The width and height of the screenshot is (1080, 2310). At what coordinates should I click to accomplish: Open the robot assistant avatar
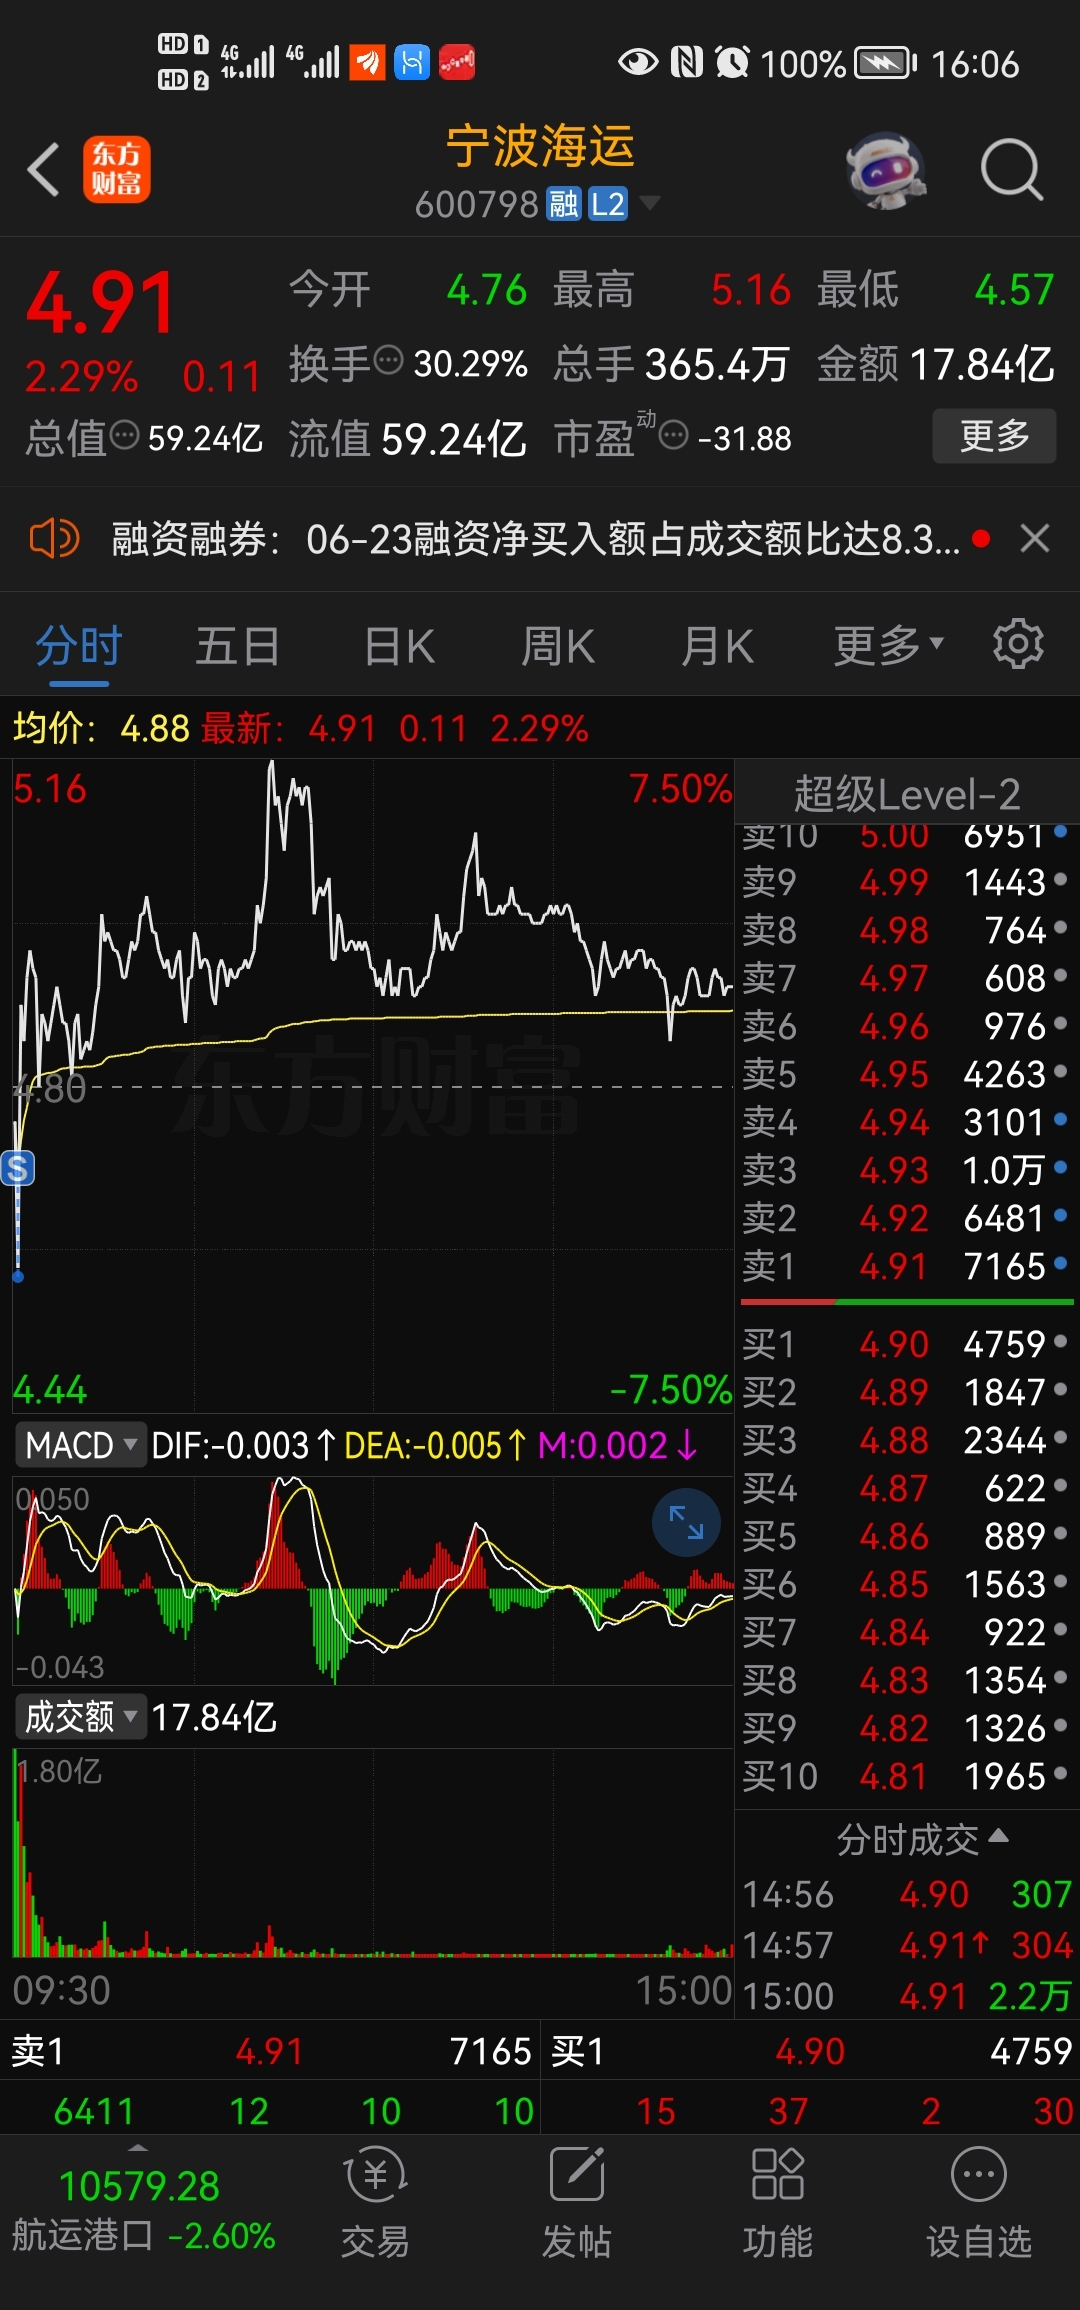886,170
